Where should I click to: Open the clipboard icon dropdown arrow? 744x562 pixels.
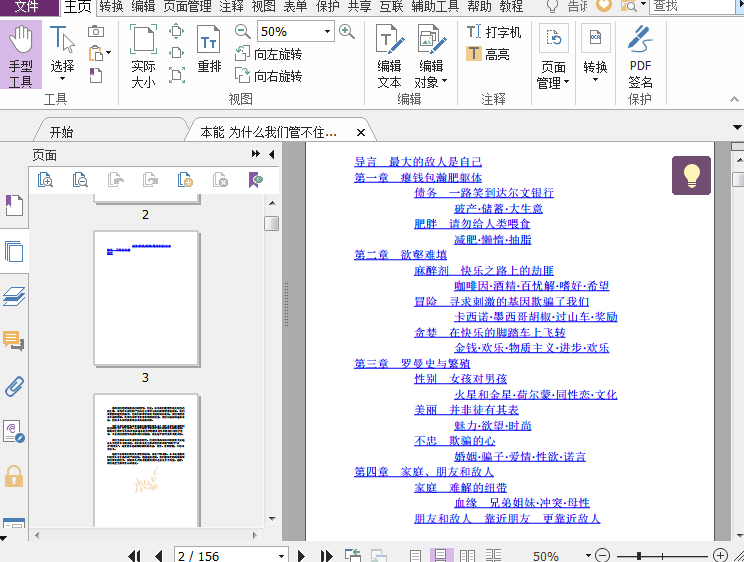click(109, 53)
